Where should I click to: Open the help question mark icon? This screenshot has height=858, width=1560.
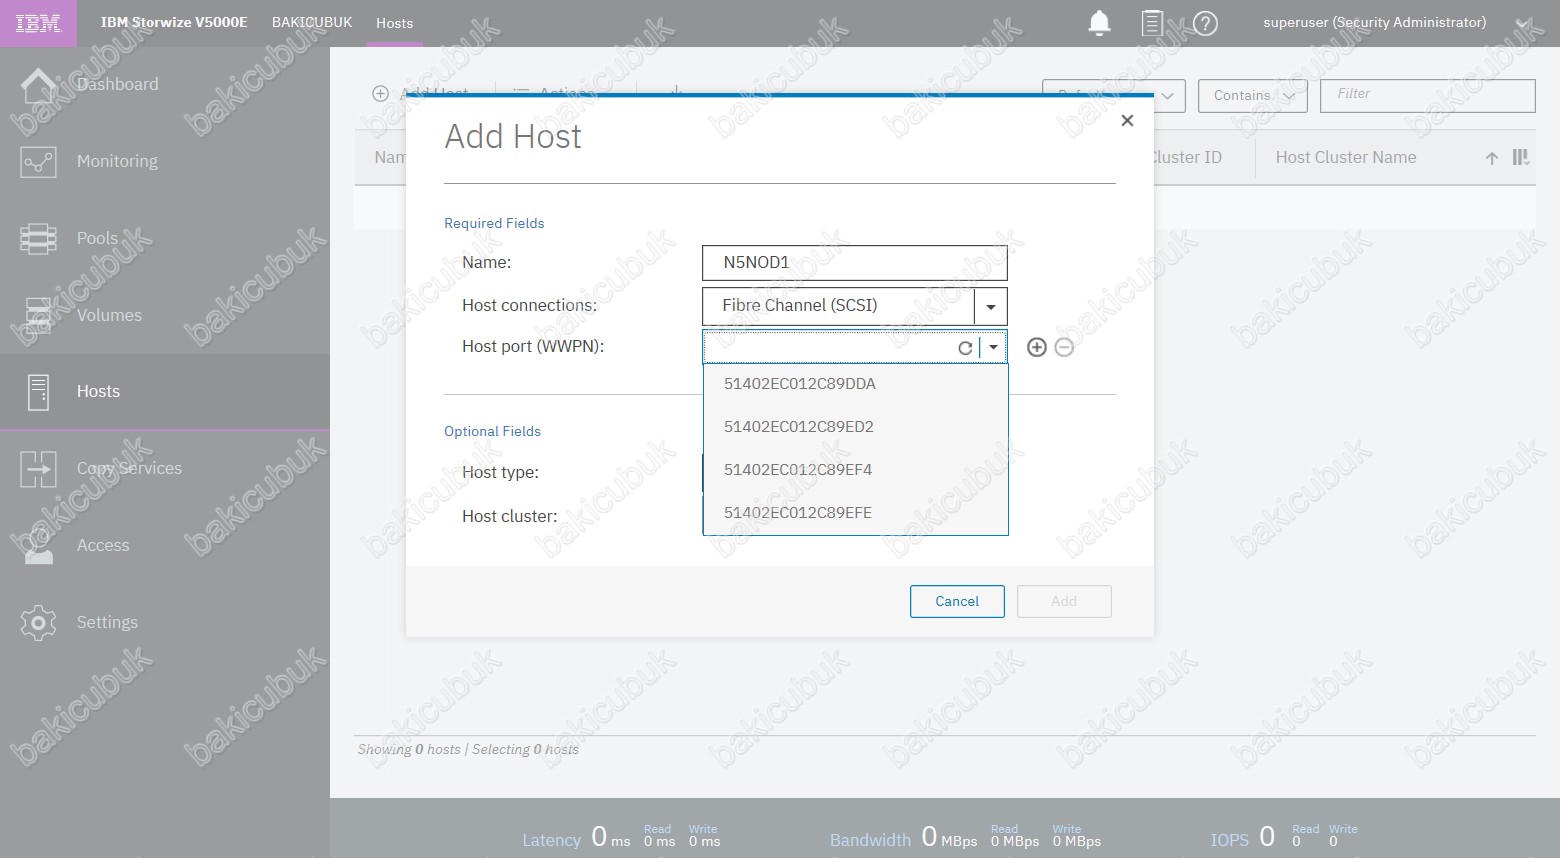(x=1206, y=23)
